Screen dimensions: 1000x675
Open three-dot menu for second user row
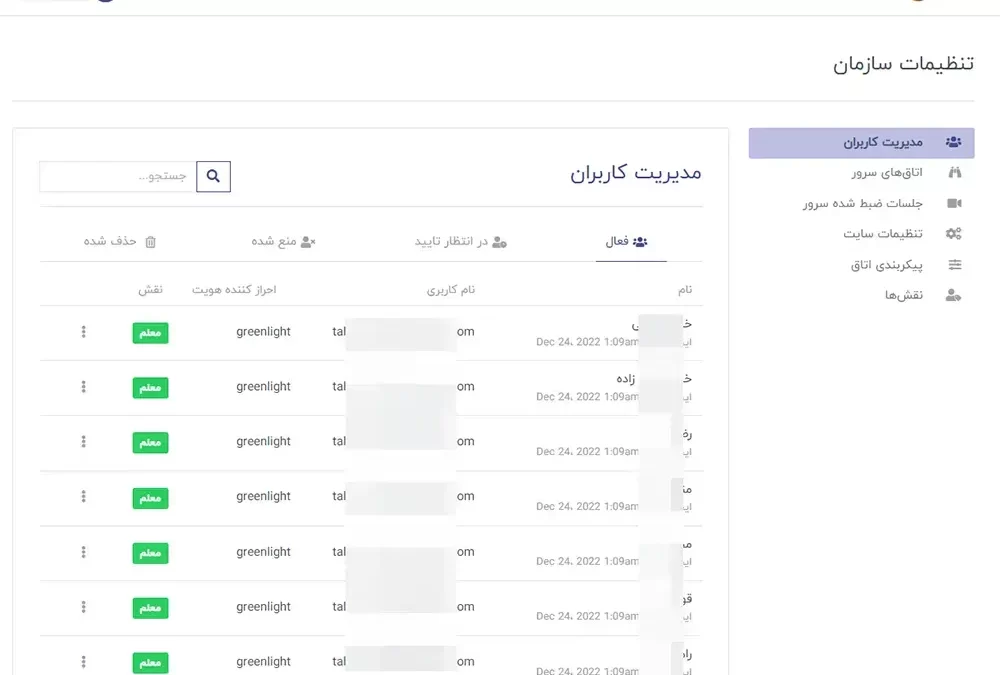click(x=84, y=387)
